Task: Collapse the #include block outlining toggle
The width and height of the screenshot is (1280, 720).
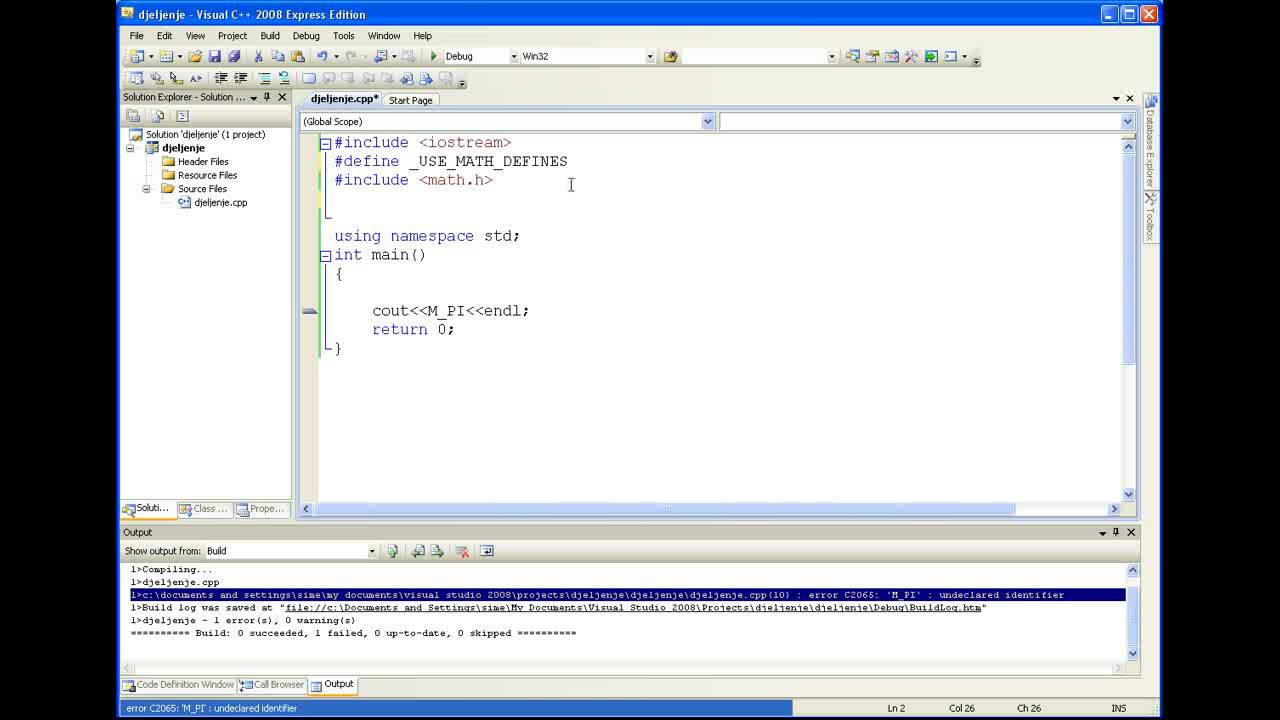Action: click(x=325, y=143)
